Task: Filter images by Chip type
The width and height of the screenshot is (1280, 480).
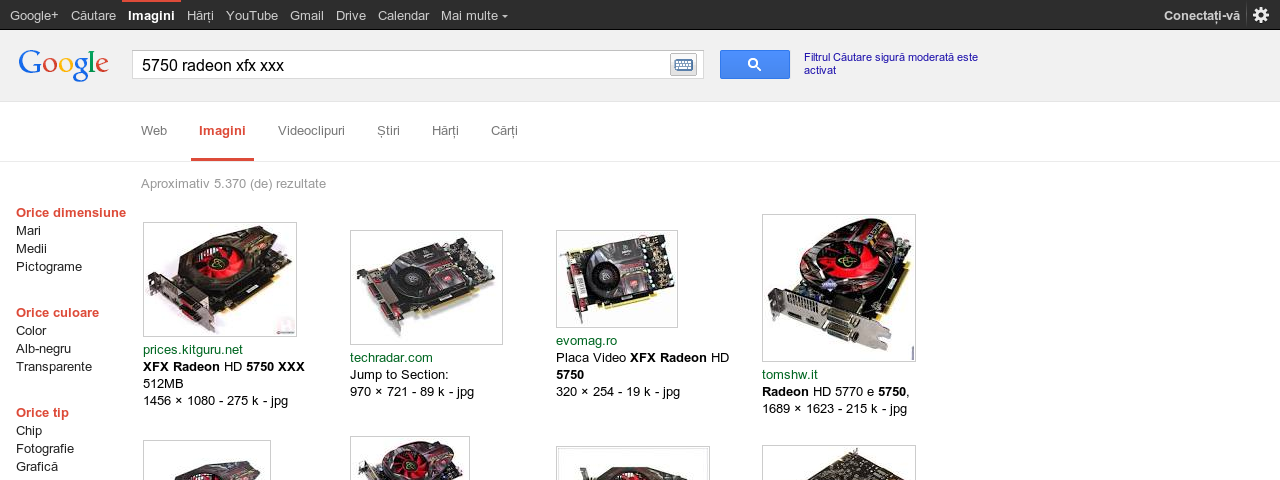Action: click(29, 431)
